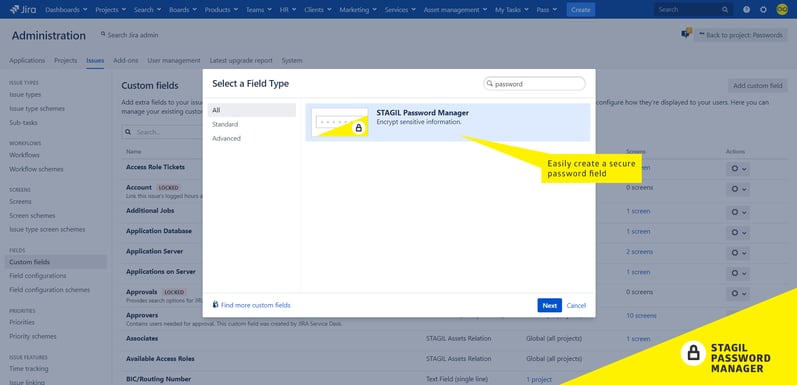This screenshot has width=797, height=385.
Task: Open the Dashboards dropdown menu
Action: coord(66,10)
